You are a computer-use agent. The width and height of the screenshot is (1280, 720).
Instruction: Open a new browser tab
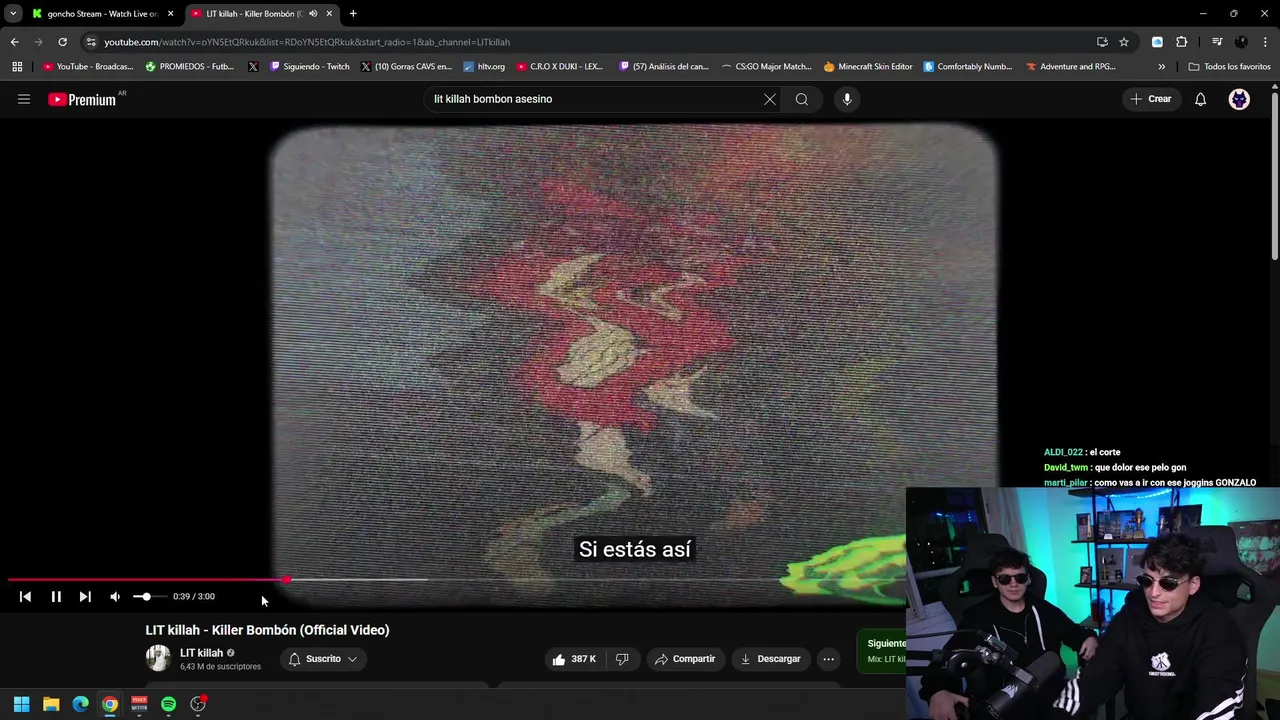pyautogui.click(x=353, y=14)
